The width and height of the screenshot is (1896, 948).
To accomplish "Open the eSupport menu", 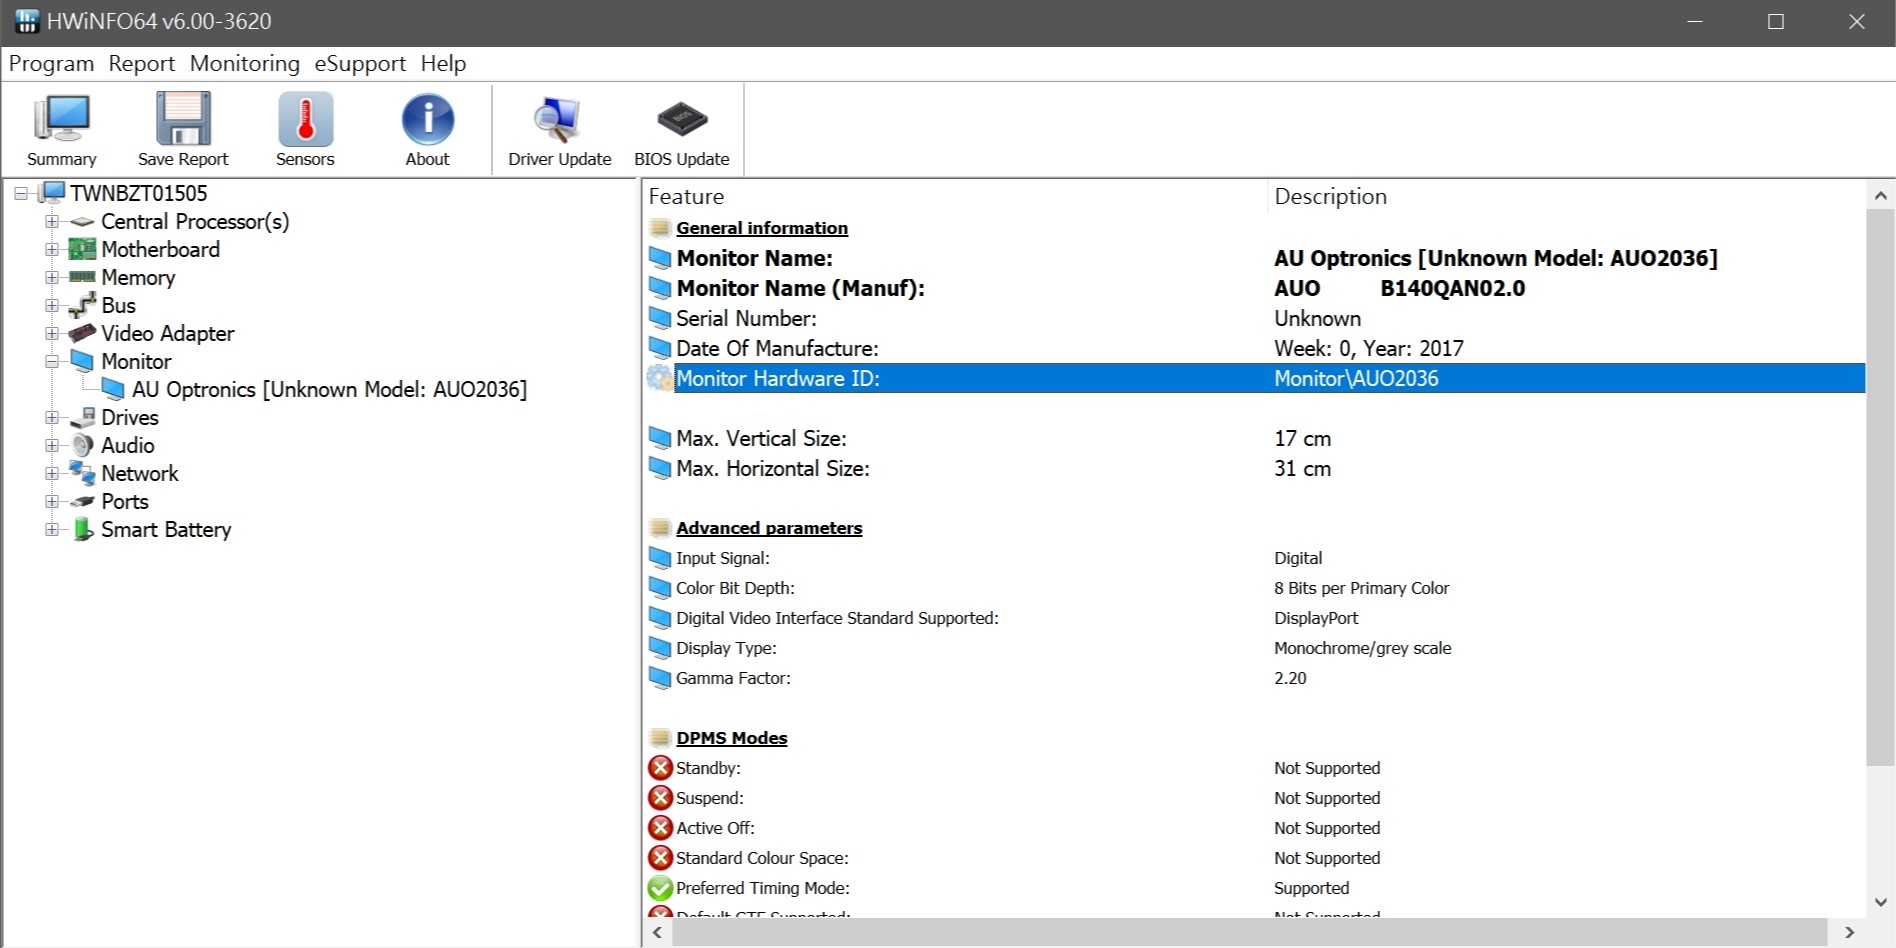I will (360, 63).
